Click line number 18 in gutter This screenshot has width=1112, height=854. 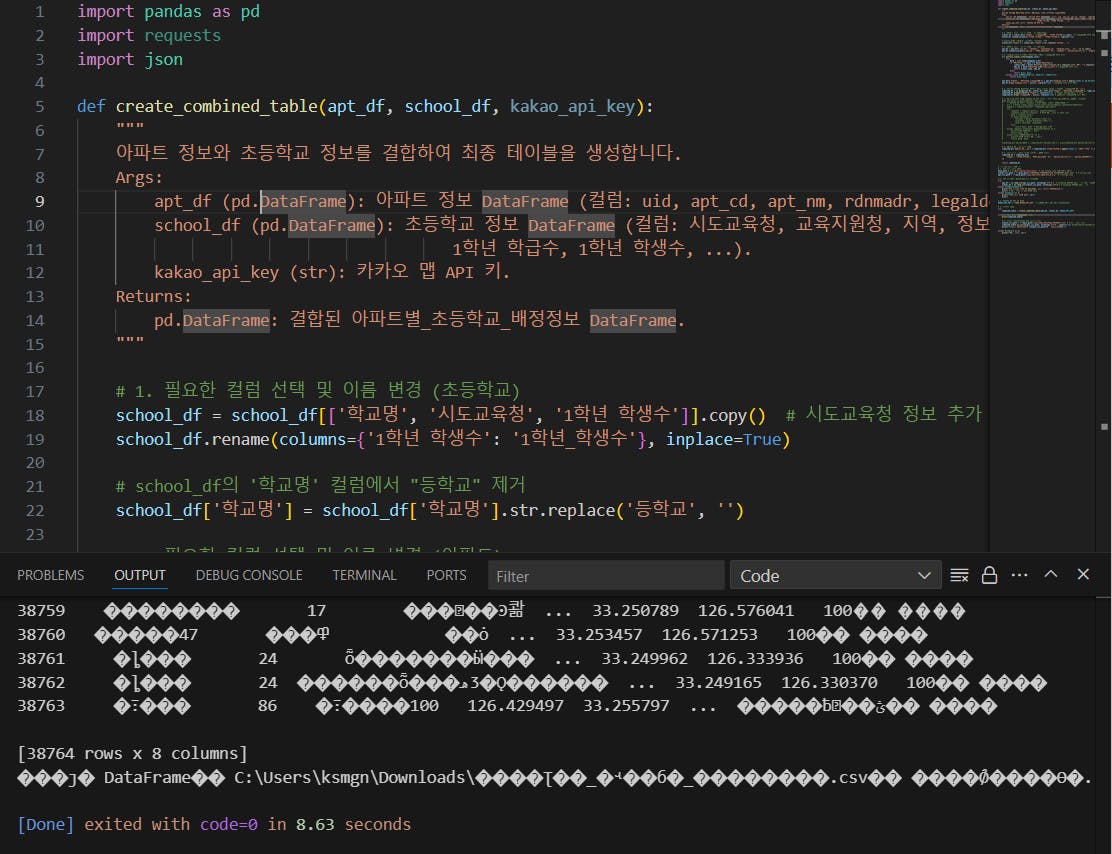[35, 416]
